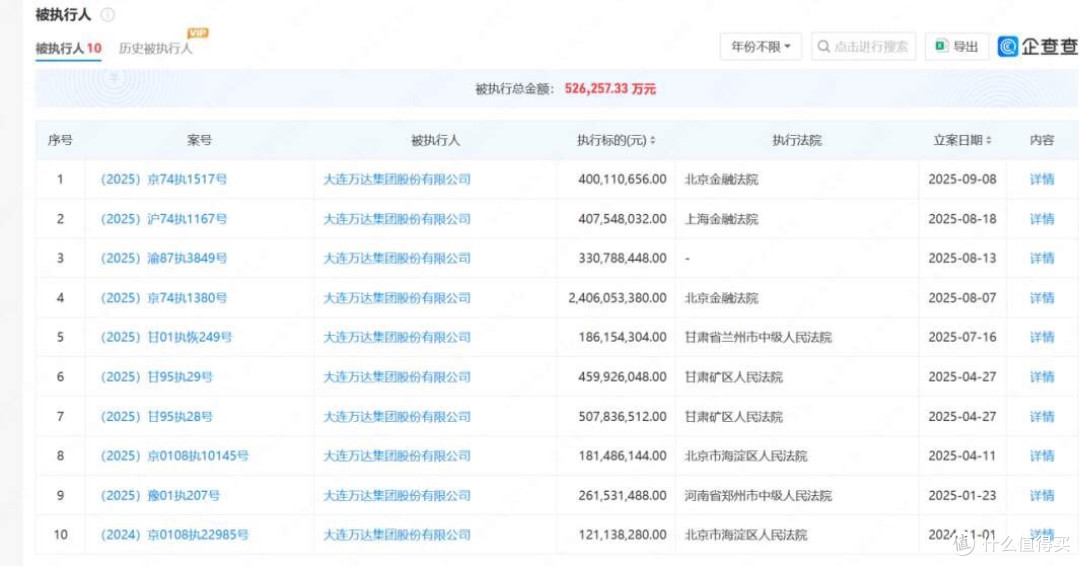Click the search magnifier icon in search box

(823, 47)
